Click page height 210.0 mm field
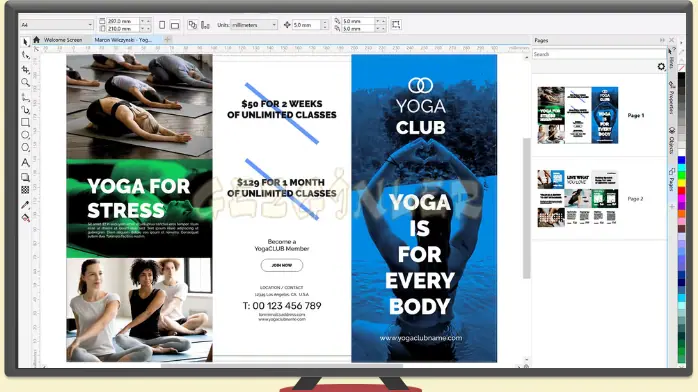The image size is (698, 392). click(x=123, y=28)
